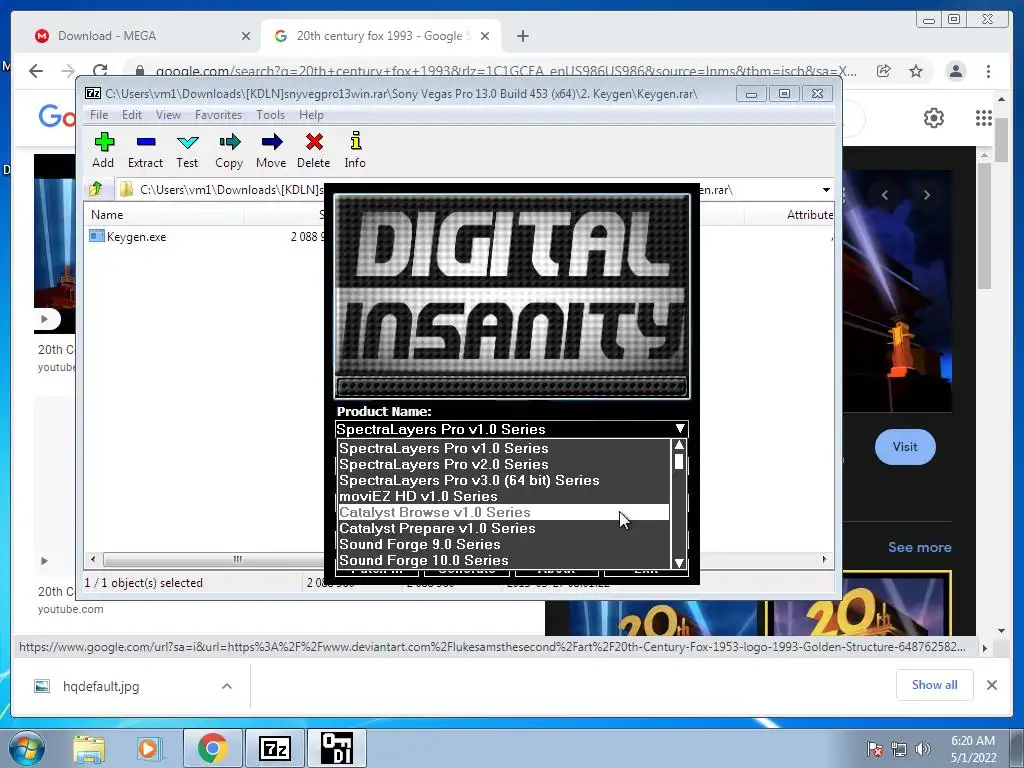Click the Info toolbar icon in 7-Zip
The image size is (1024, 768).
tap(355, 150)
